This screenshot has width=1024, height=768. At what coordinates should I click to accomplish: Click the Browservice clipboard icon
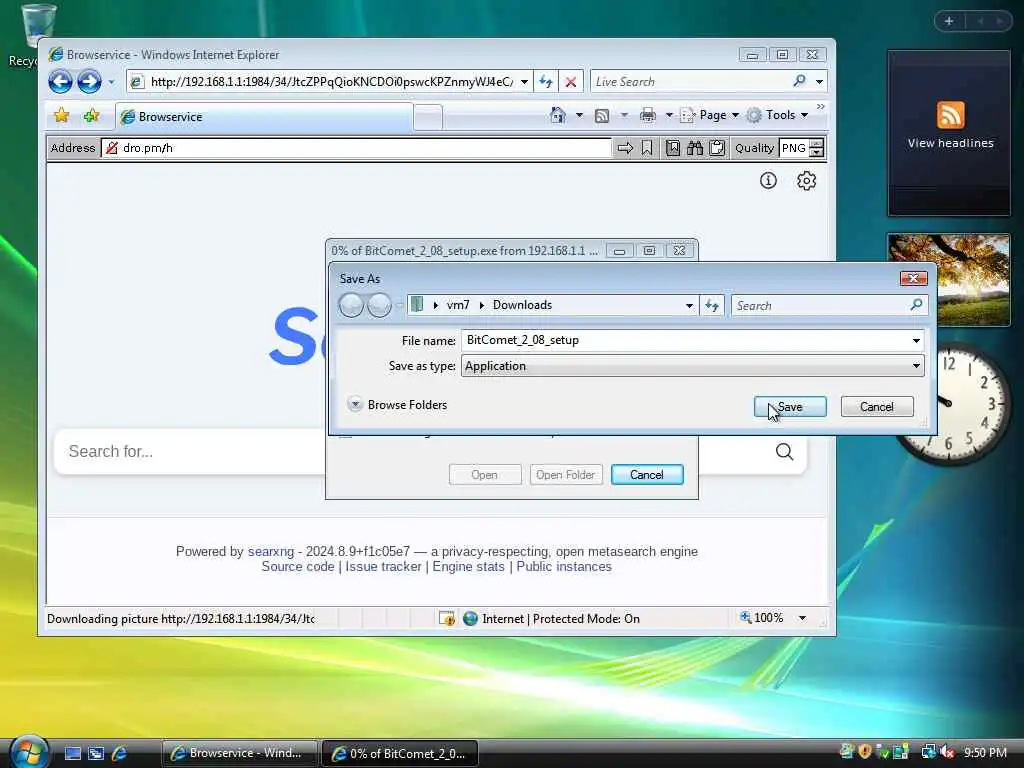click(717, 148)
